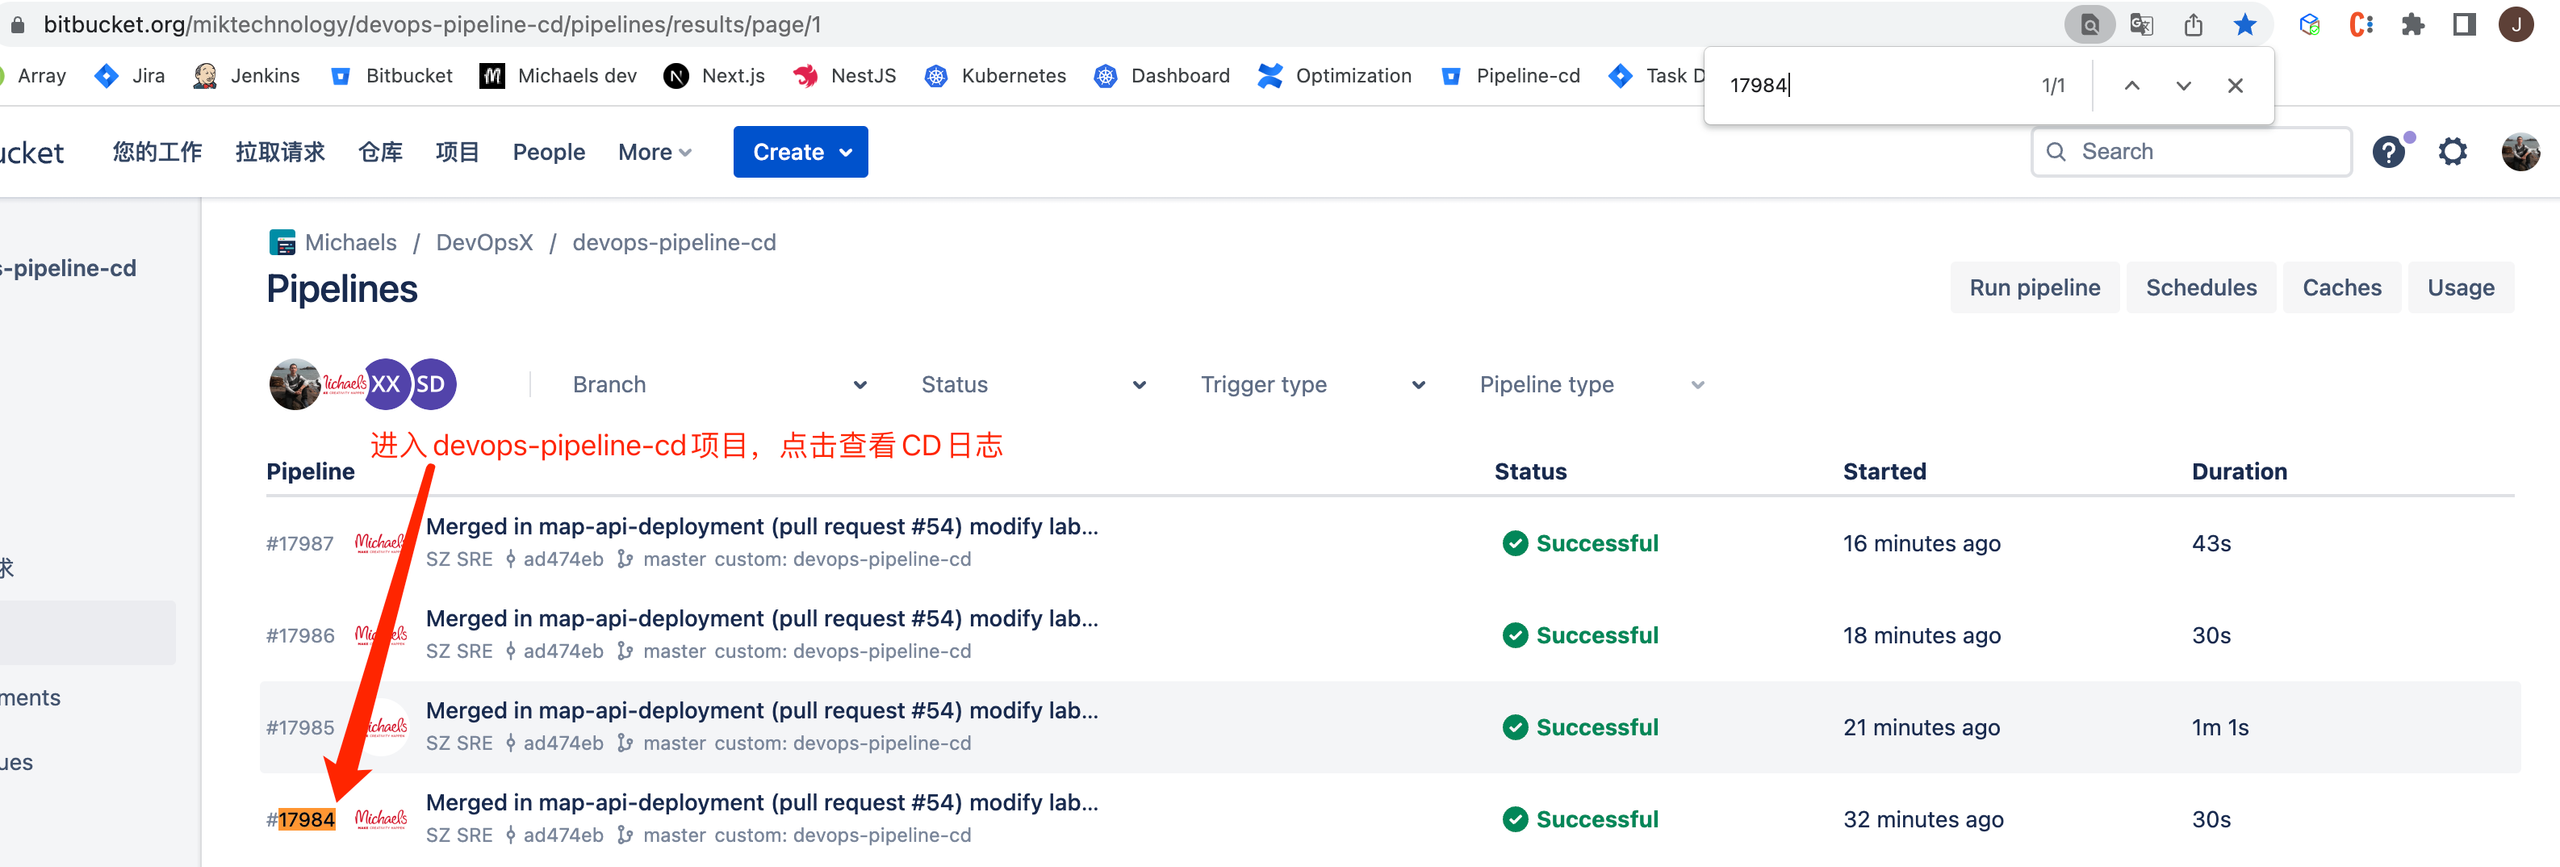The width and height of the screenshot is (2560, 867).
Task: Click the Run pipeline button
Action: 2034,288
